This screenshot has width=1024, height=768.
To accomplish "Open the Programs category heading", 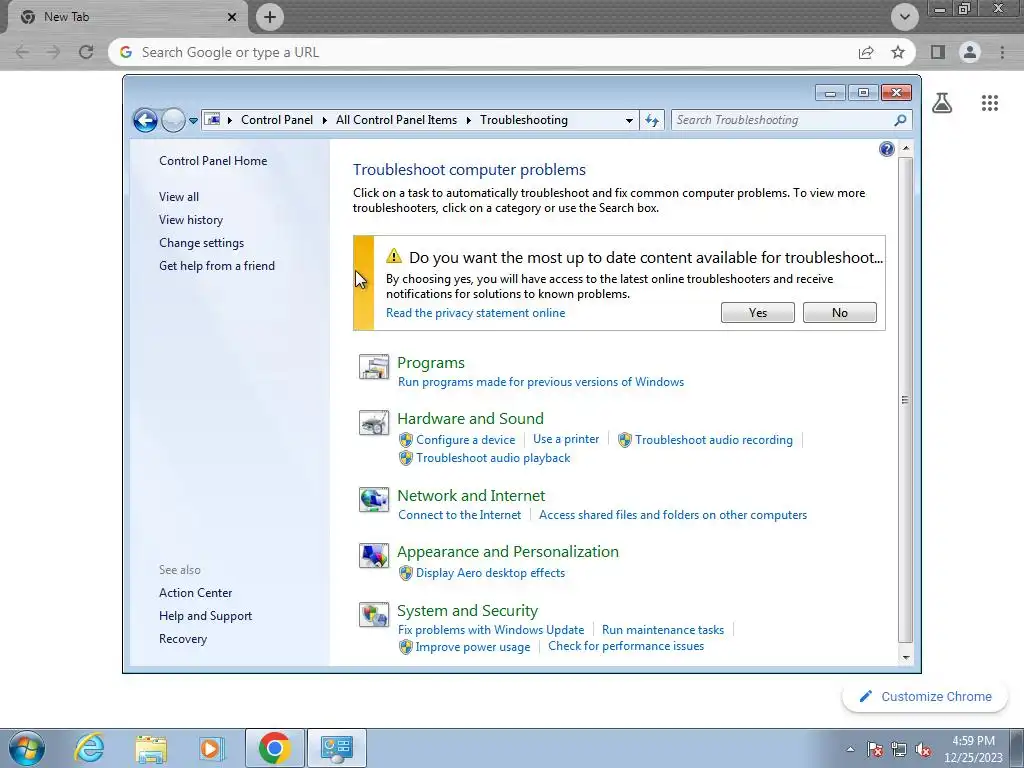I will [x=431, y=362].
